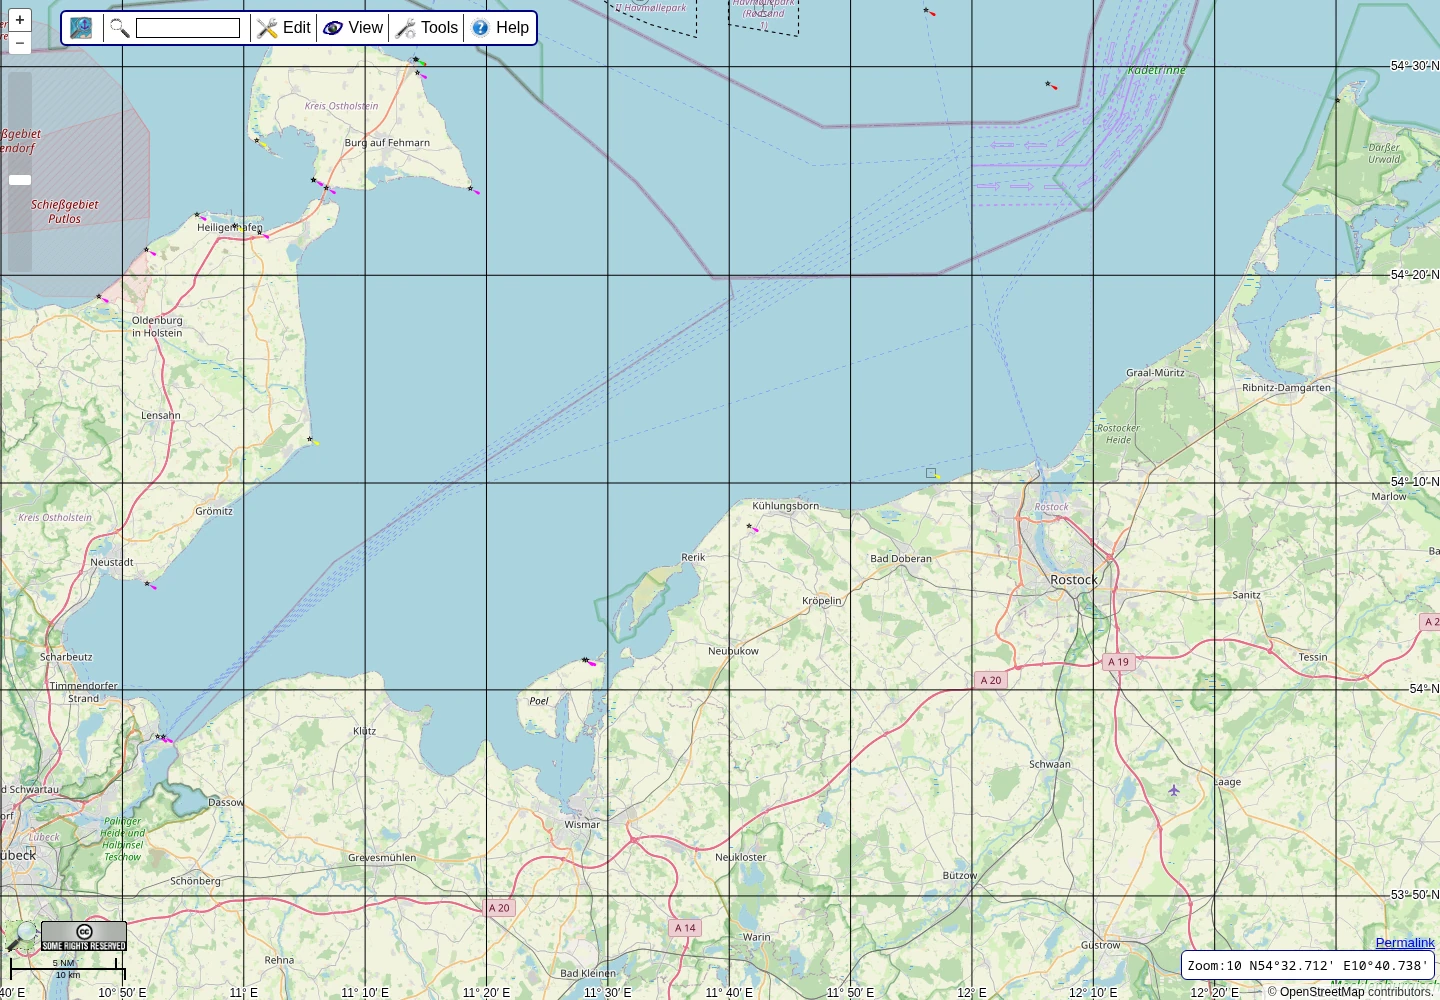Click the Burg auf Fehmarn label

click(387, 143)
